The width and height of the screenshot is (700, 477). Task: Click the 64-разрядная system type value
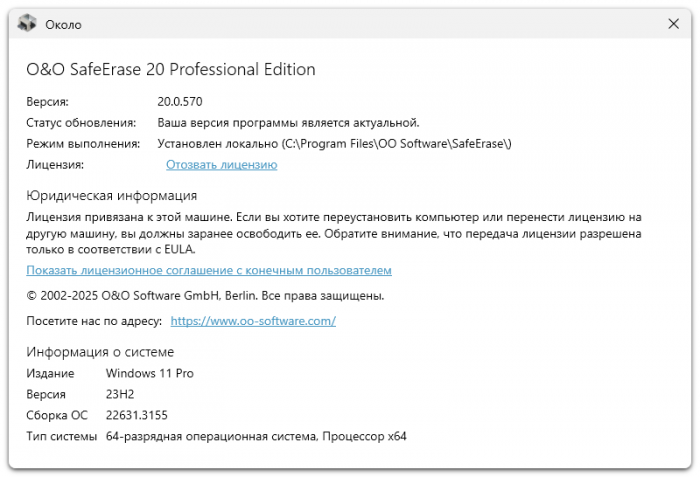click(256, 437)
